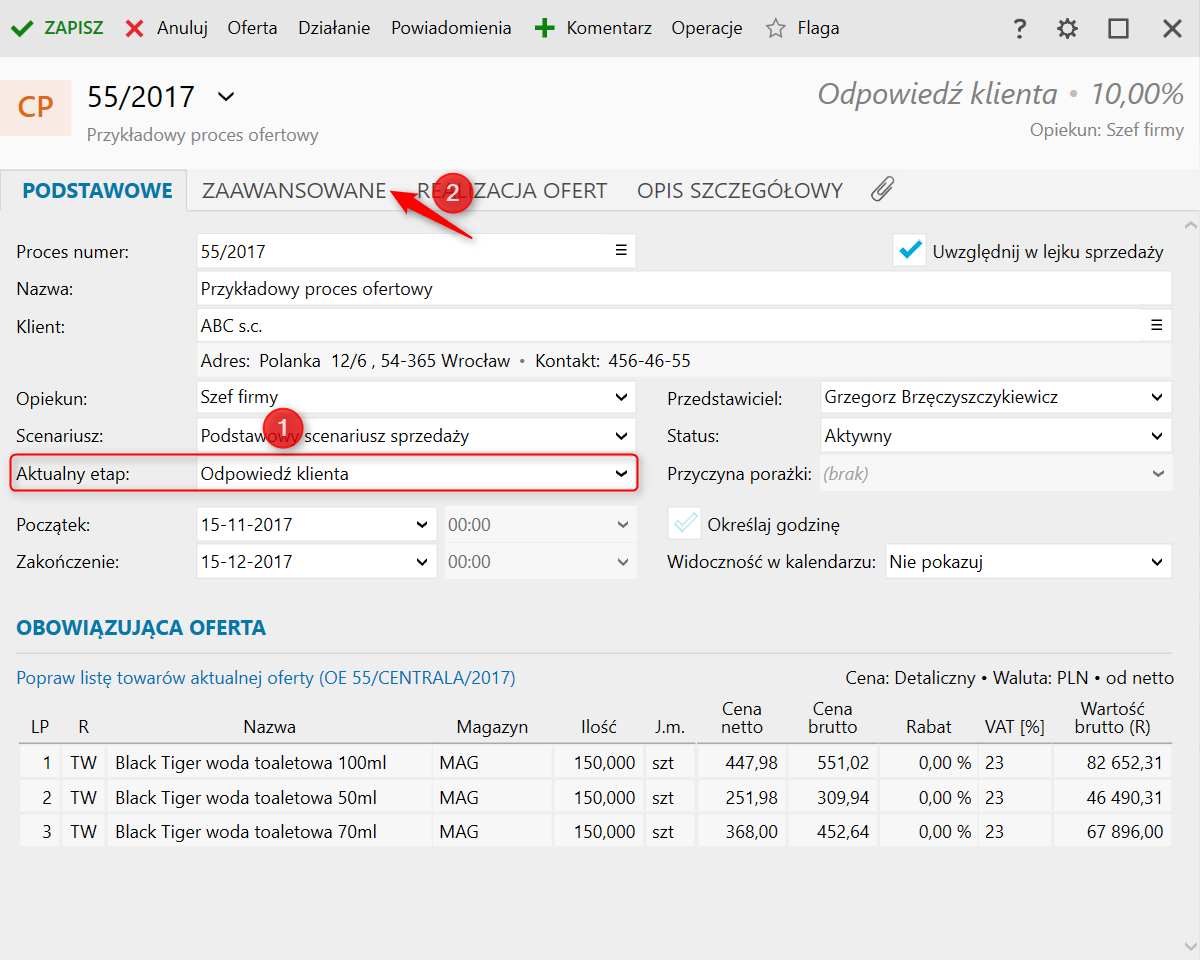The width and height of the screenshot is (1200, 960).
Task: Click the Rabat column header
Action: tap(929, 727)
